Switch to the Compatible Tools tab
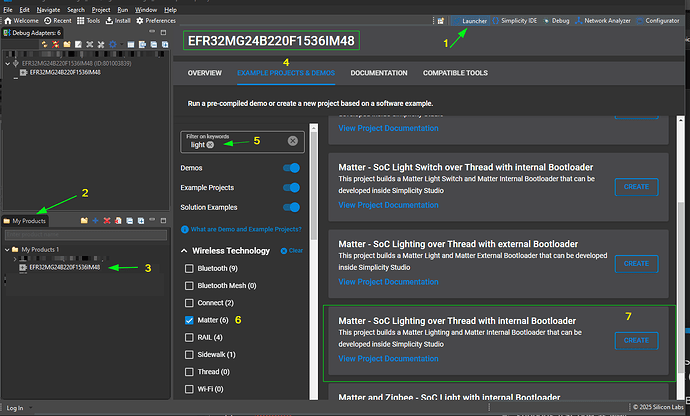690x416 pixels. coord(455,73)
